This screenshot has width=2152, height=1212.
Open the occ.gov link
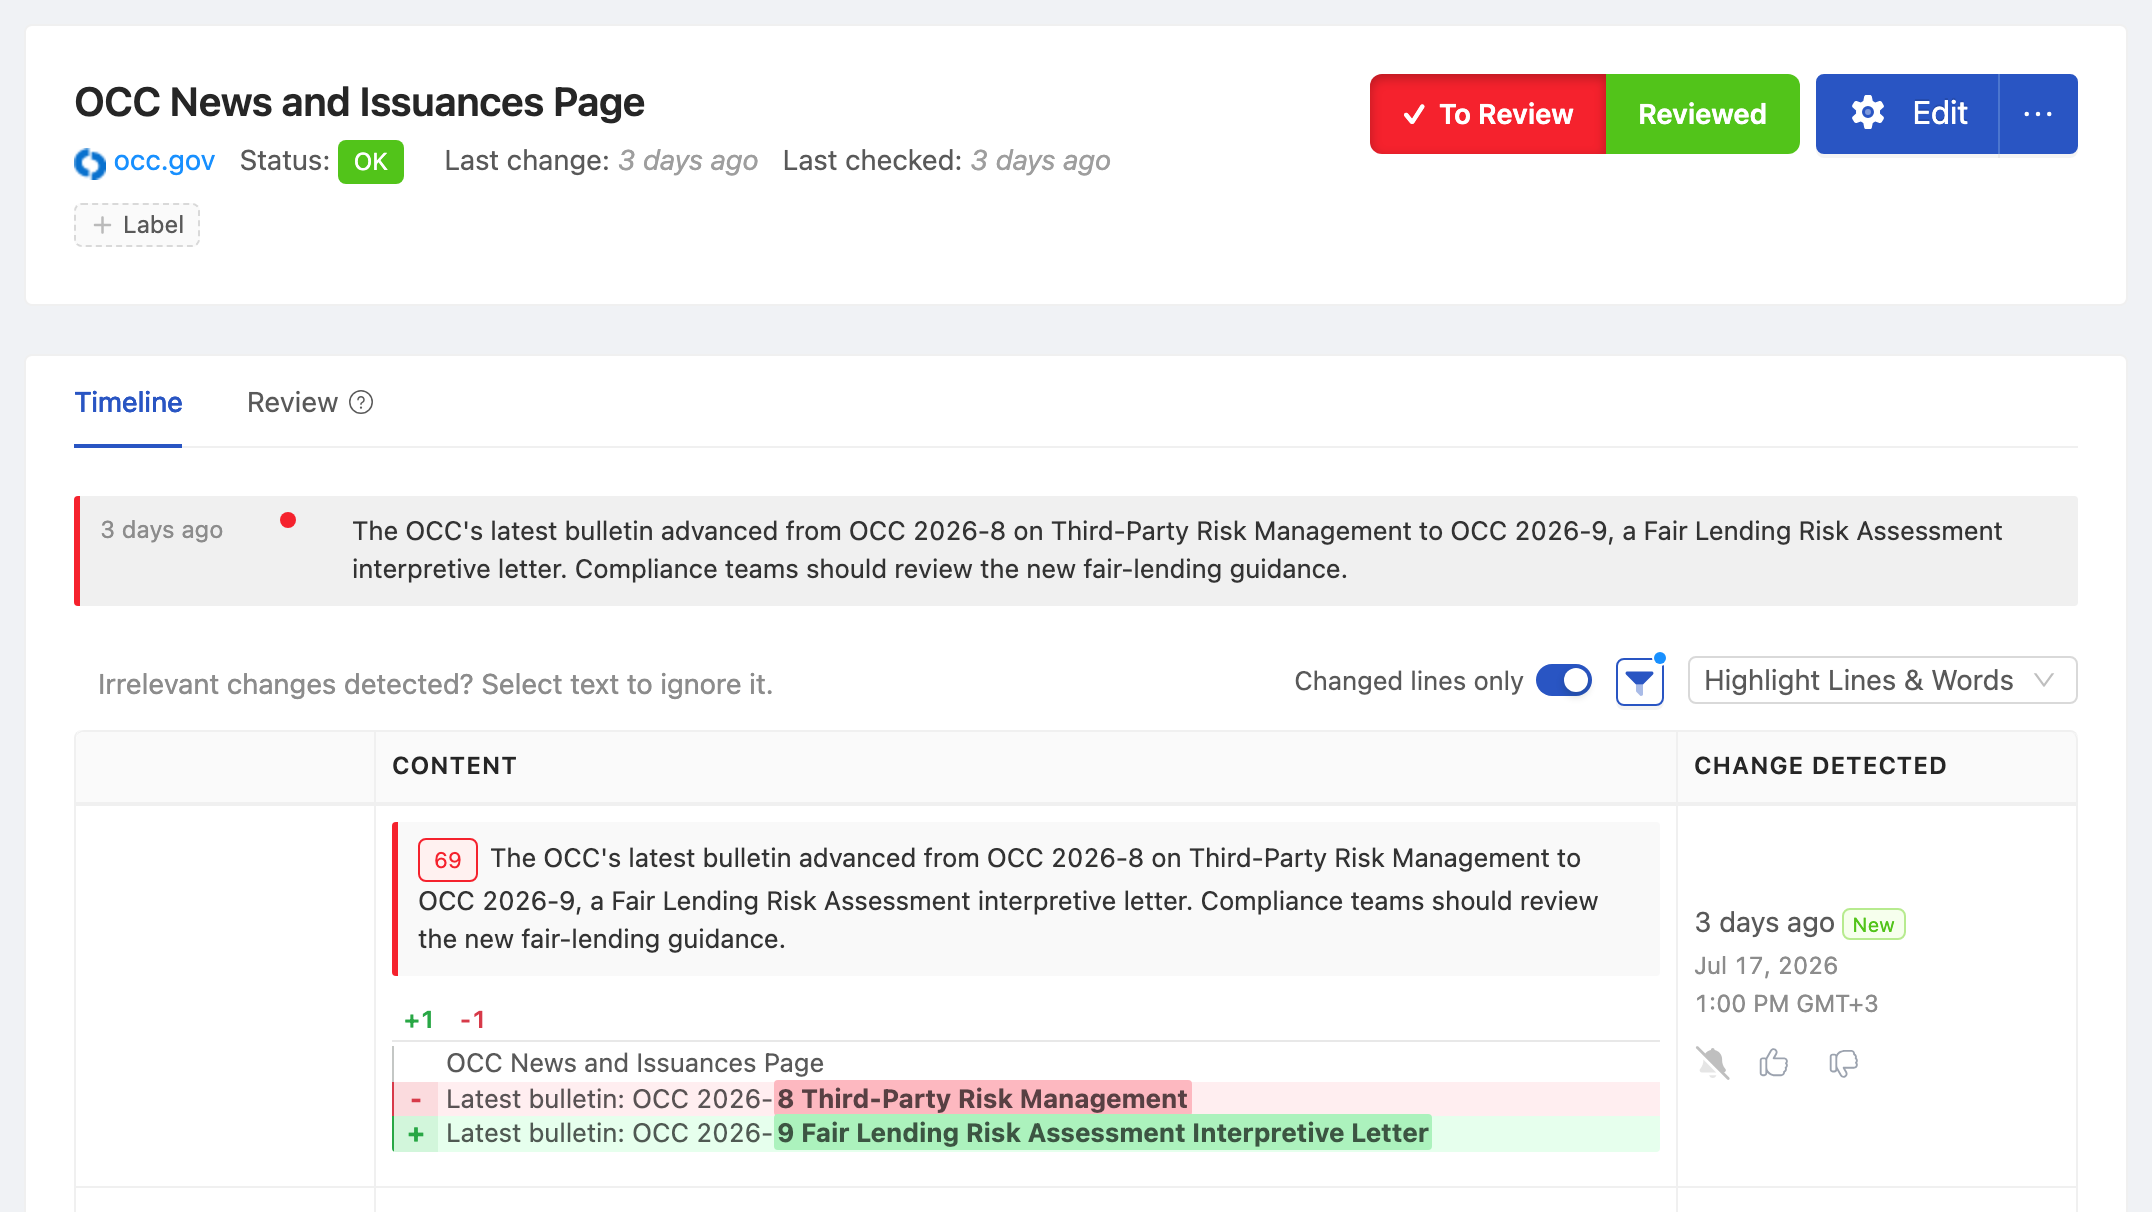click(x=164, y=161)
